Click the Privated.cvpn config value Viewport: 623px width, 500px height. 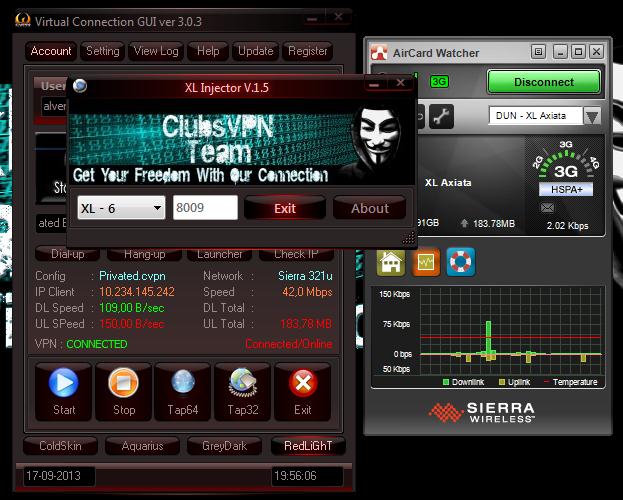click(132, 276)
